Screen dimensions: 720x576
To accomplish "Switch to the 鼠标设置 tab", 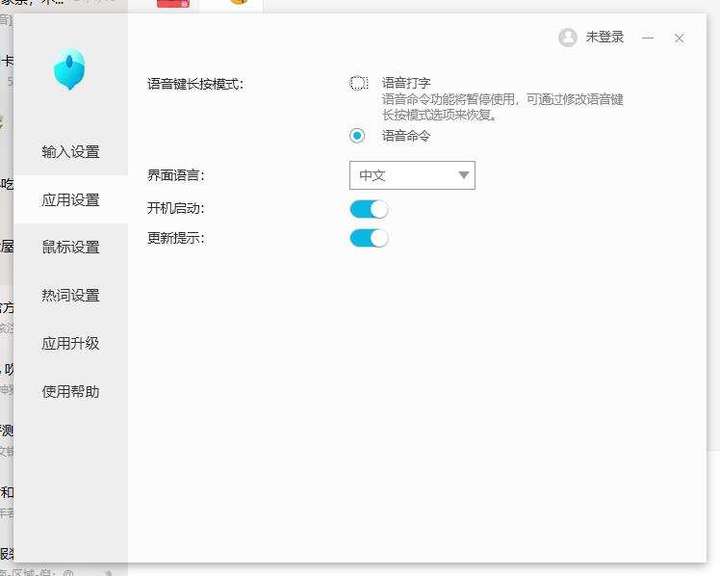I will 71,247.
